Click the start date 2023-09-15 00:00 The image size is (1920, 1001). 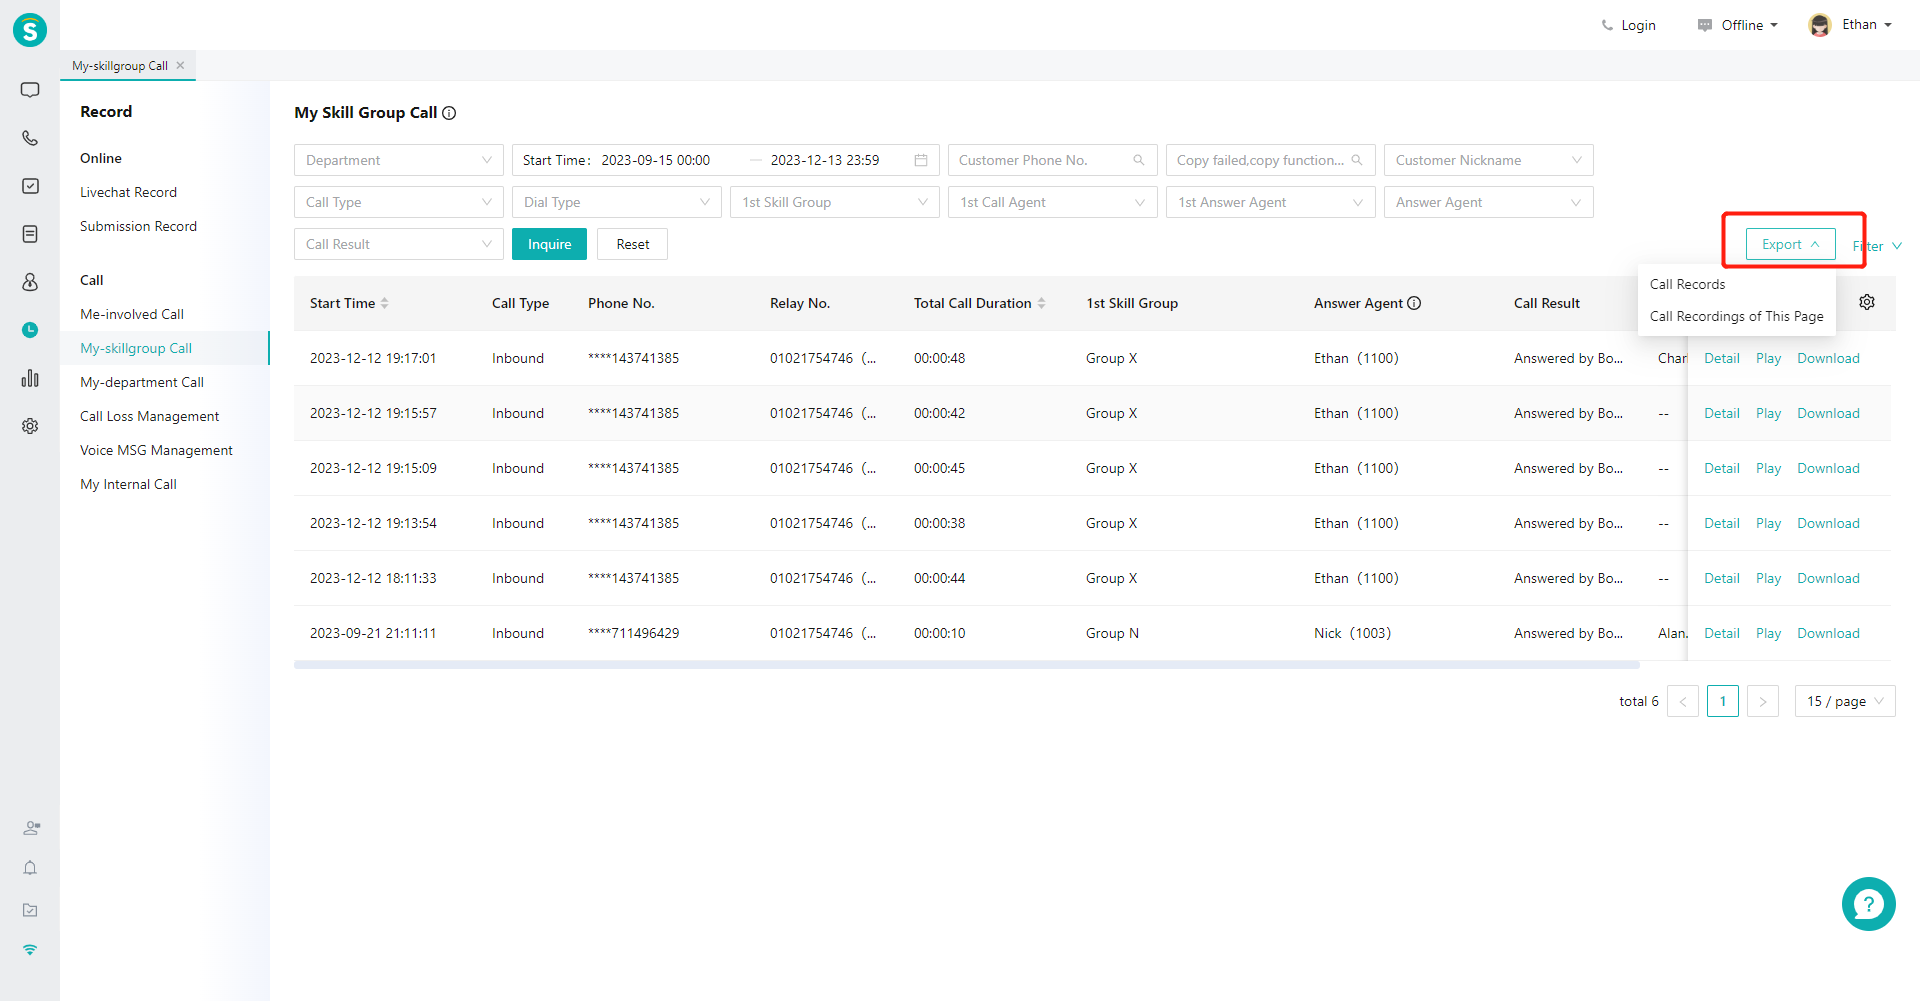[655, 160]
